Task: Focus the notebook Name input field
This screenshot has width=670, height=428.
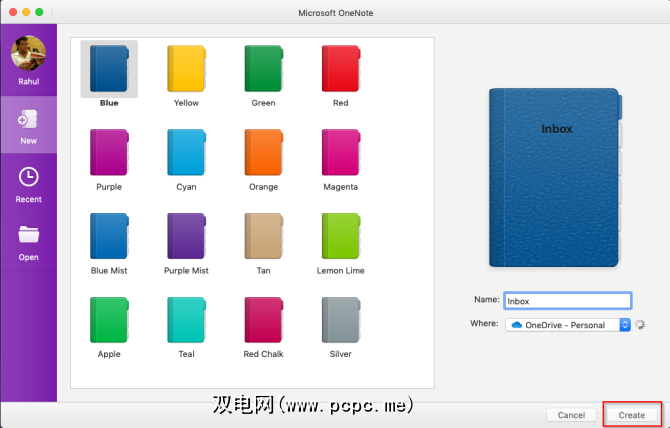Action: [x=568, y=301]
